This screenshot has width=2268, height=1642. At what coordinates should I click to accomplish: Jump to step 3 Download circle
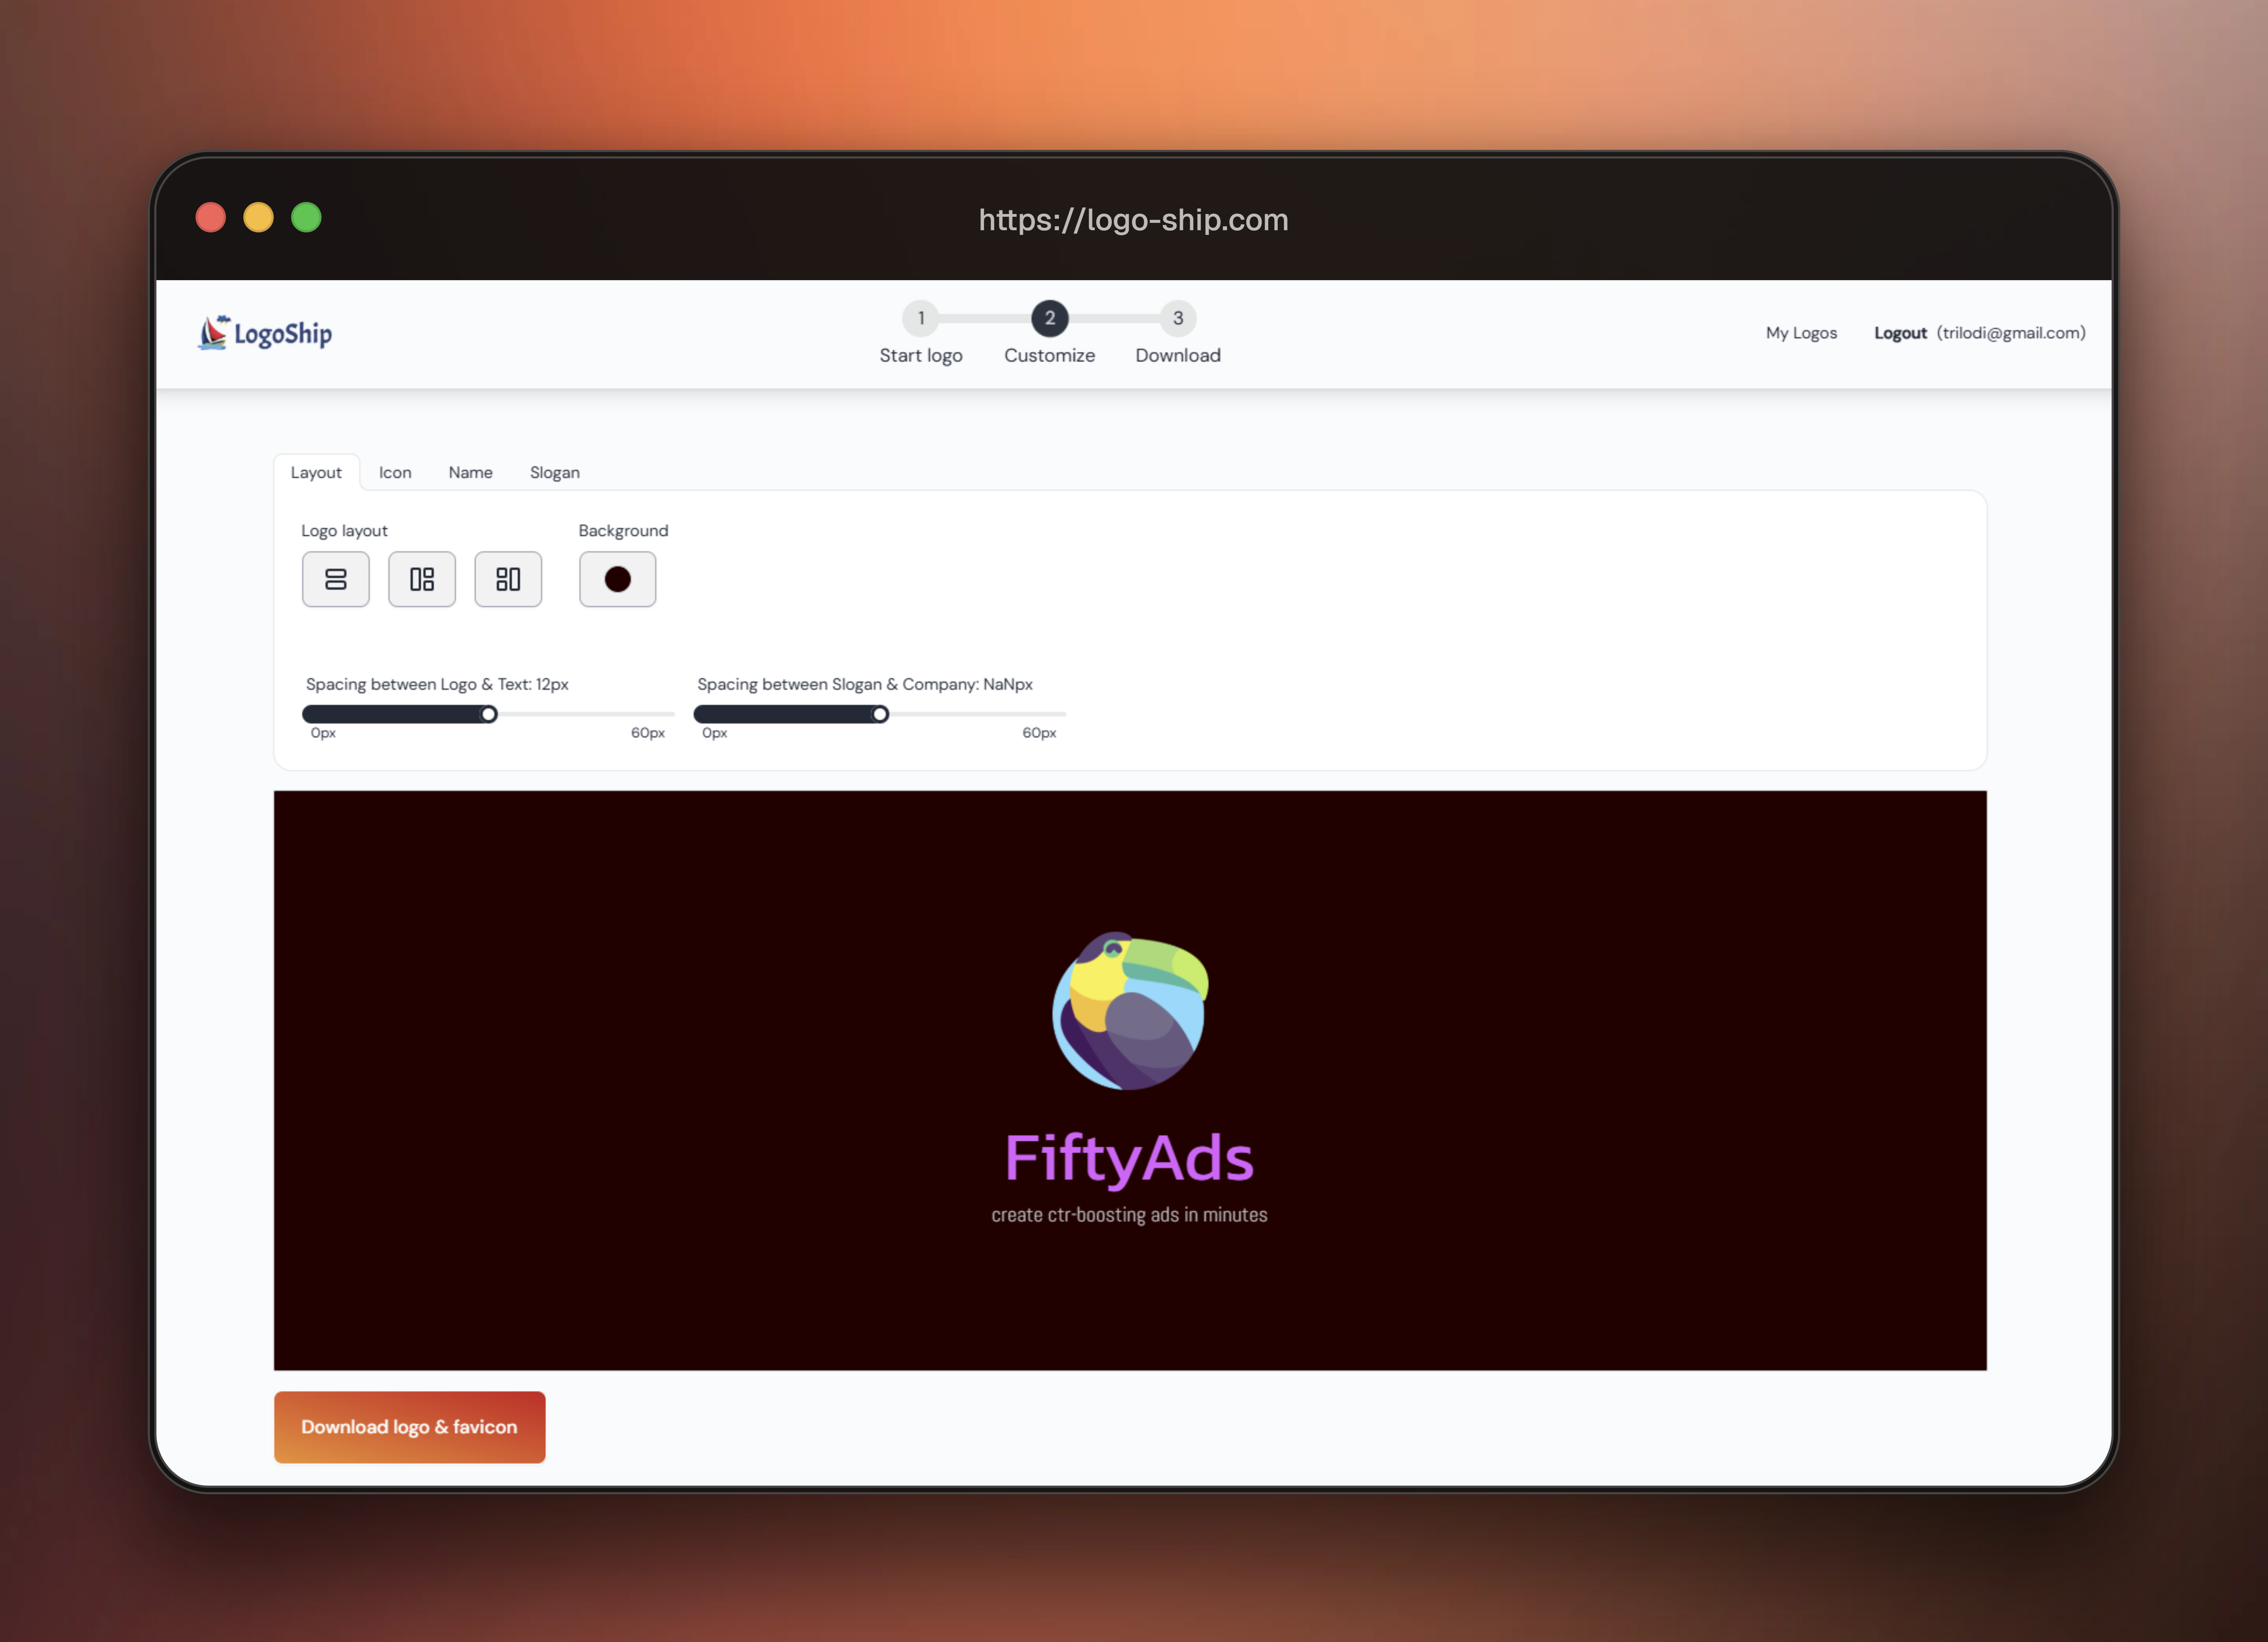click(1178, 318)
